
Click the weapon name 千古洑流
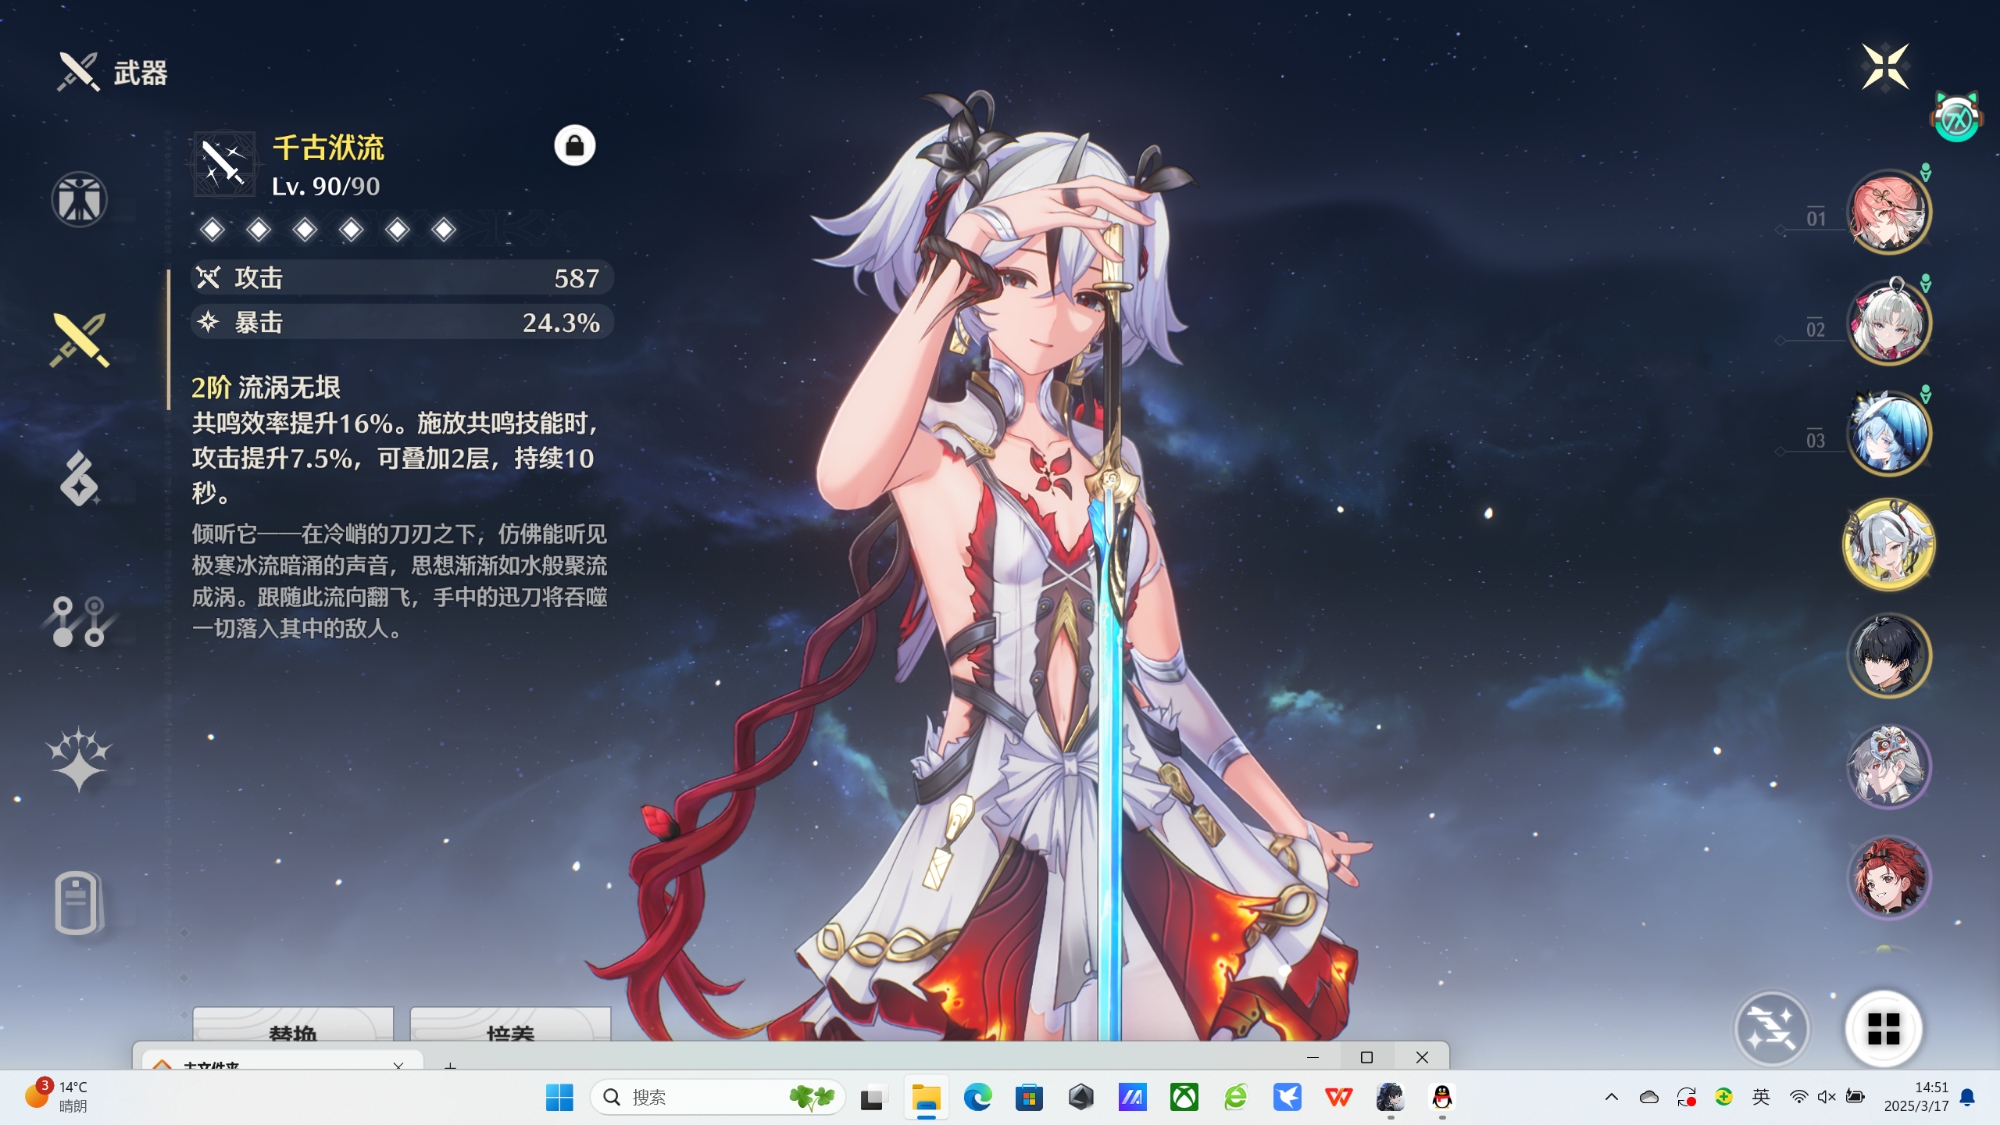pyautogui.click(x=328, y=148)
